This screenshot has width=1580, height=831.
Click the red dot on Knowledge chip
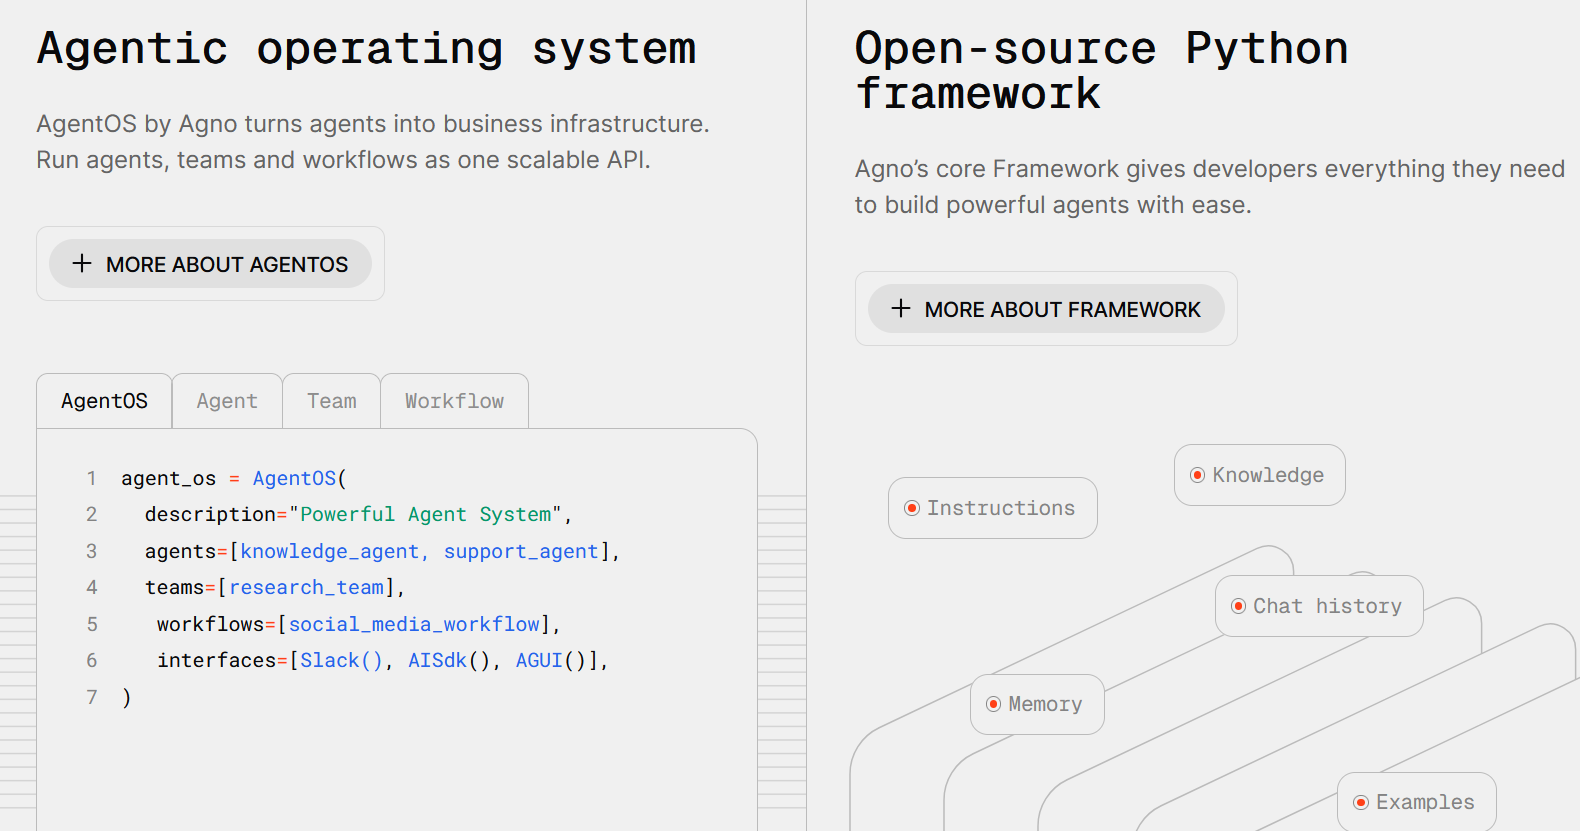pos(1197,475)
